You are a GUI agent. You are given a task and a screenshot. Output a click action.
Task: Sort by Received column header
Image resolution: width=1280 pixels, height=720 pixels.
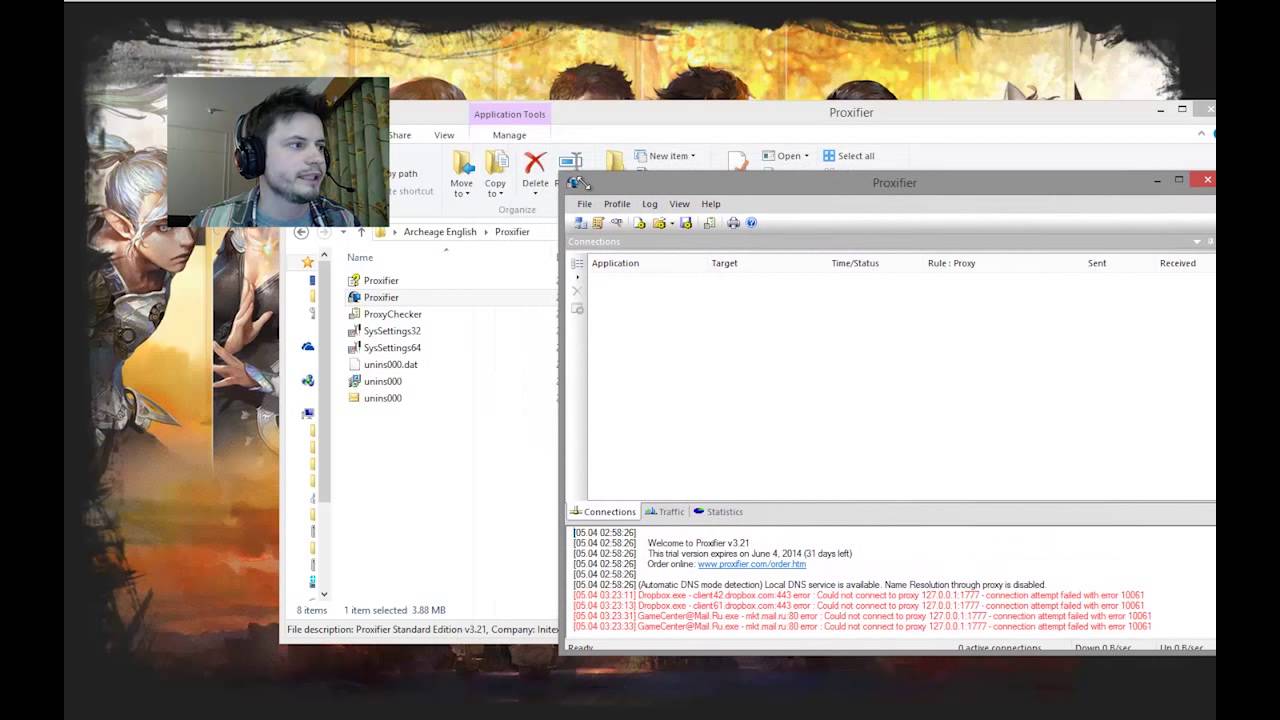1178,263
